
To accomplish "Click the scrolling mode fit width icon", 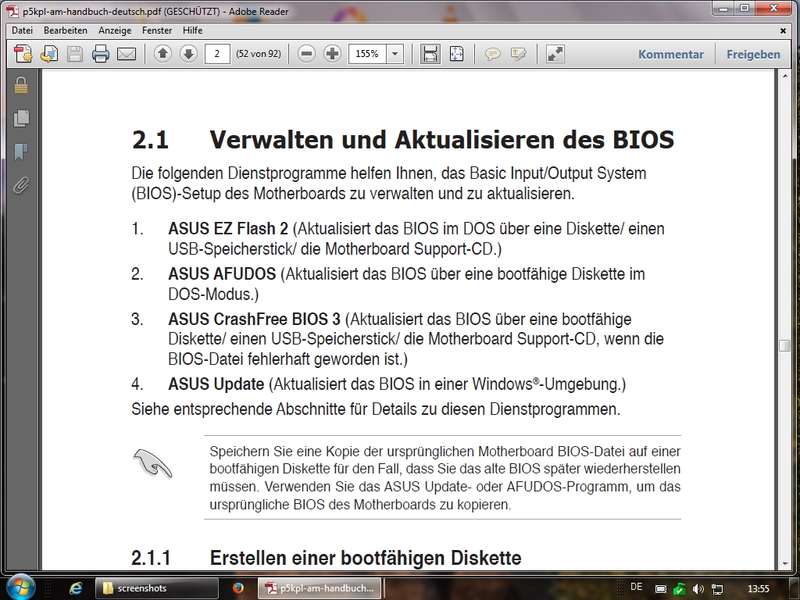I will pyautogui.click(x=430, y=54).
